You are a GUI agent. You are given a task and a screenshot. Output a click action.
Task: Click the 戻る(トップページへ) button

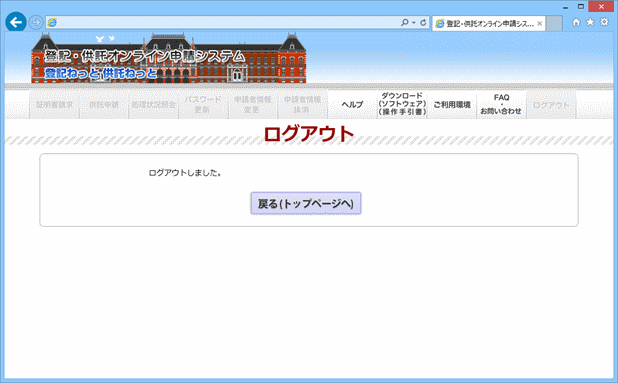point(306,203)
